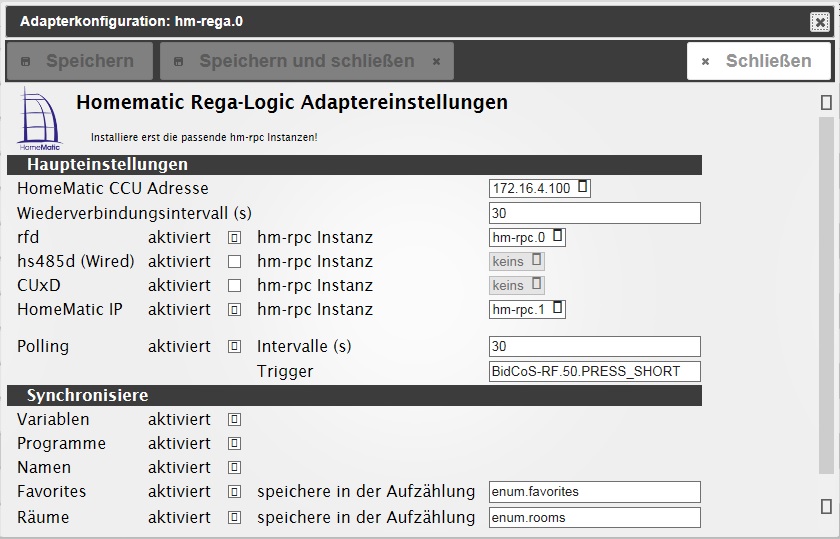Click the disk icon on Speichern und schließen
This screenshot has height=539, width=840.
(179, 61)
